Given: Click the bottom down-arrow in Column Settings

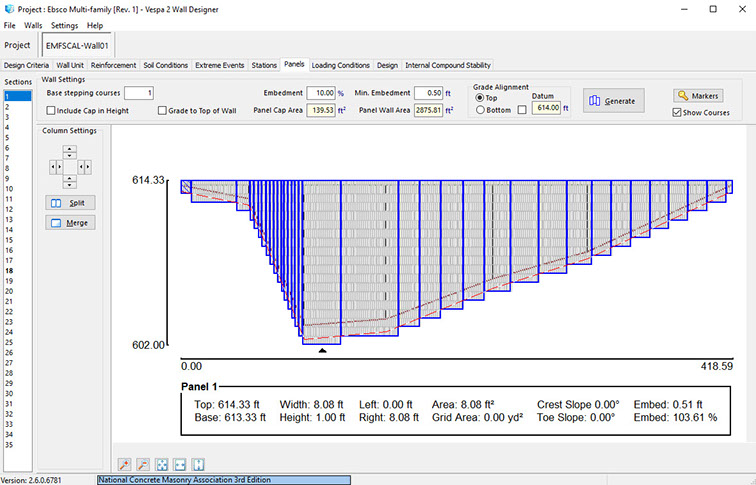Looking at the screenshot, I should (x=69, y=182).
